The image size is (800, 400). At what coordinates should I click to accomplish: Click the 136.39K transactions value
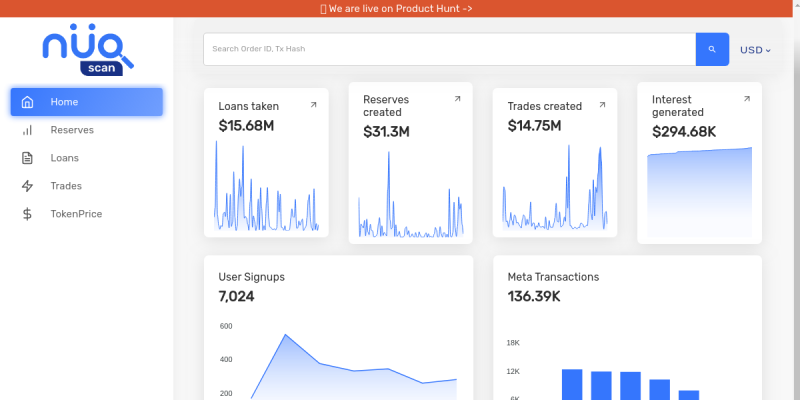tap(534, 296)
